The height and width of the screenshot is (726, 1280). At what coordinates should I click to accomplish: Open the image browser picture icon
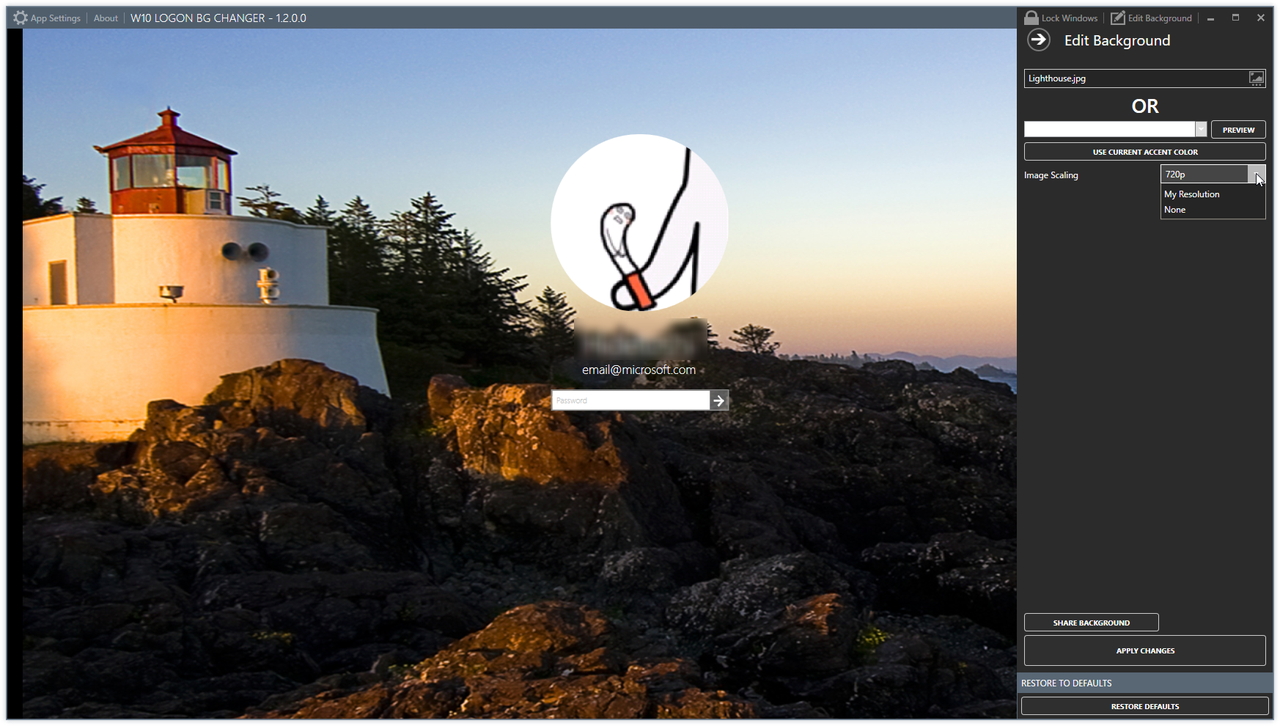click(x=1257, y=78)
